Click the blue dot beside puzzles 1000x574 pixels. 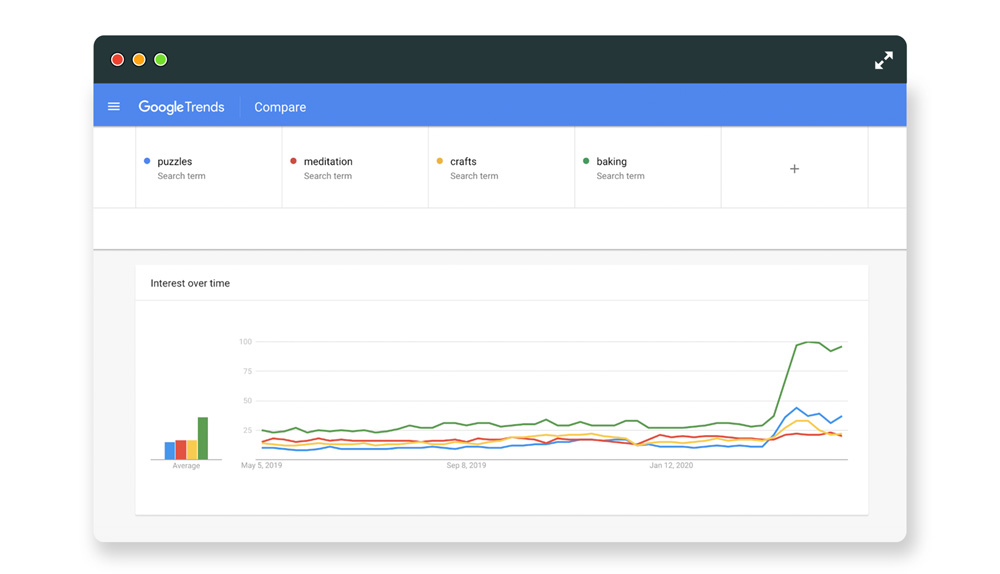[x=147, y=161]
